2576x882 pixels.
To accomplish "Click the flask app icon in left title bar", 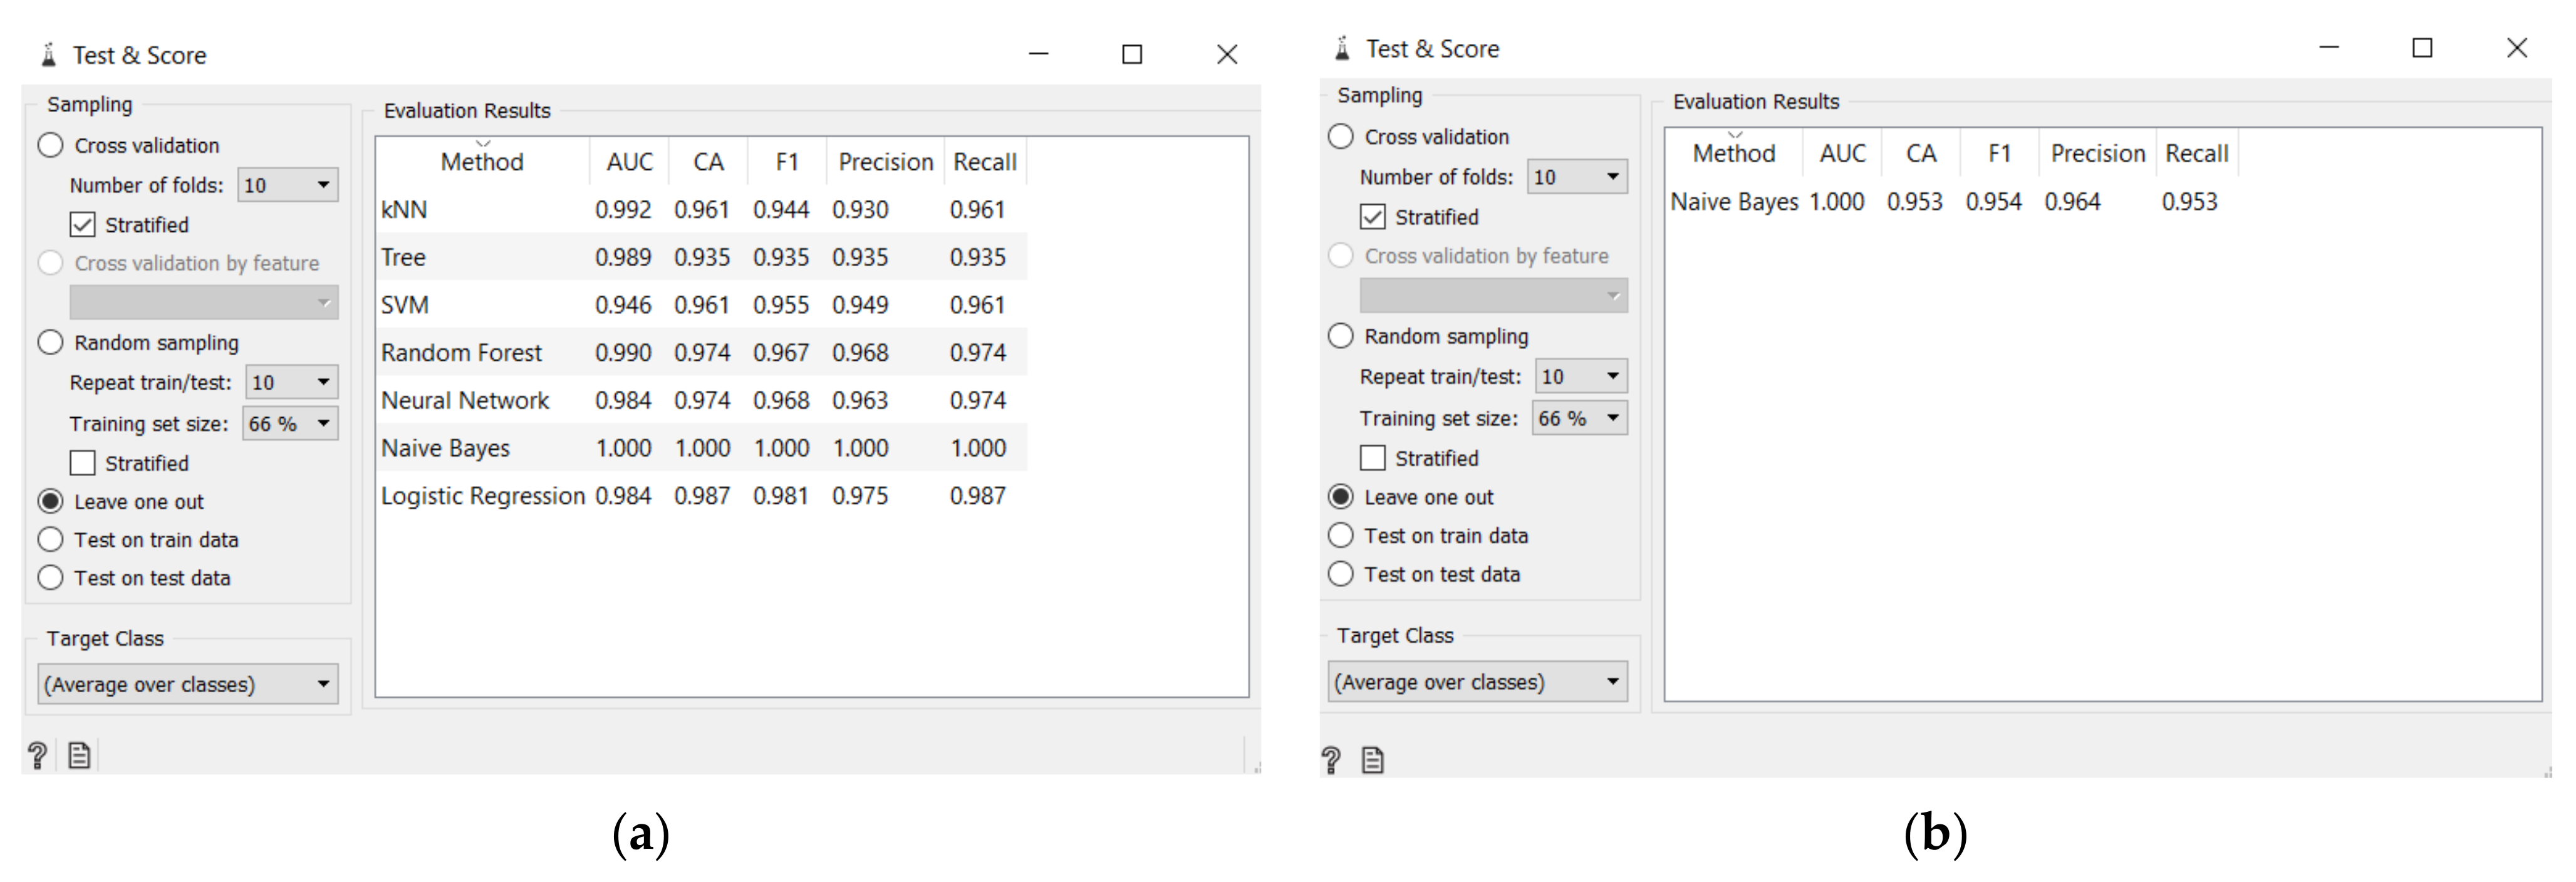I will [x=48, y=55].
